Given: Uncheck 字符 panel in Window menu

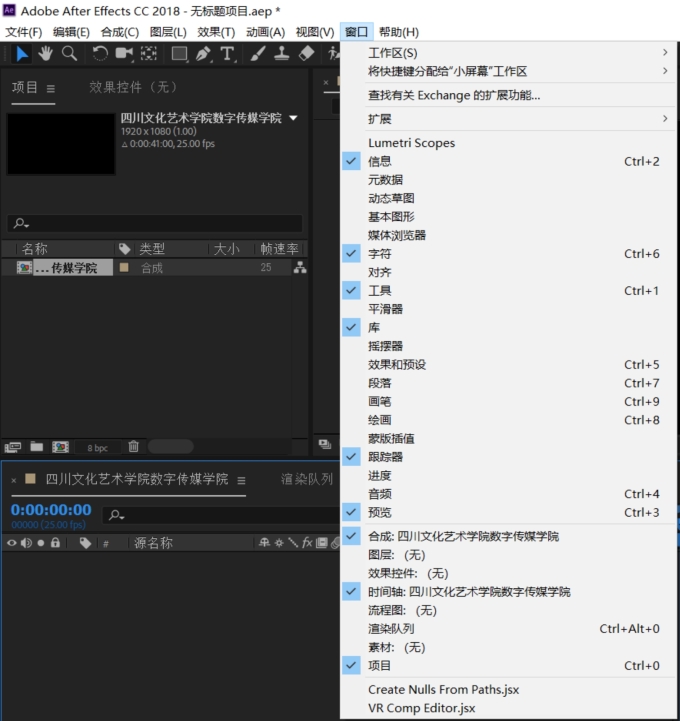Looking at the screenshot, I should click(x=509, y=254).
